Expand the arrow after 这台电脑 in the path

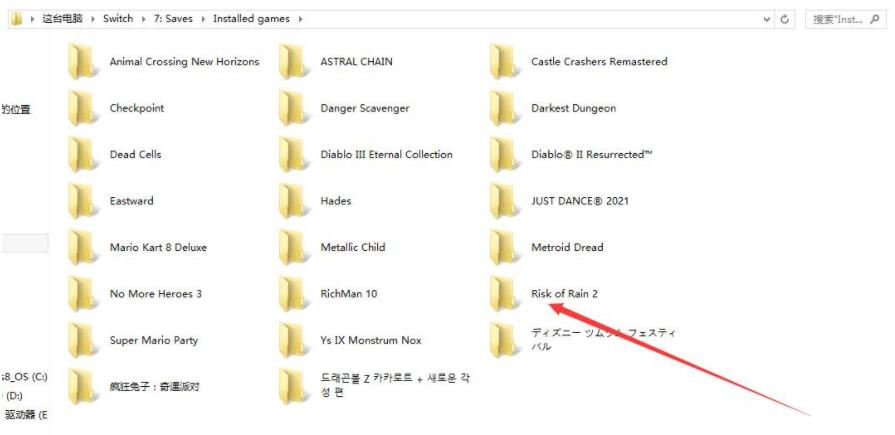pyautogui.click(x=93, y=19)
